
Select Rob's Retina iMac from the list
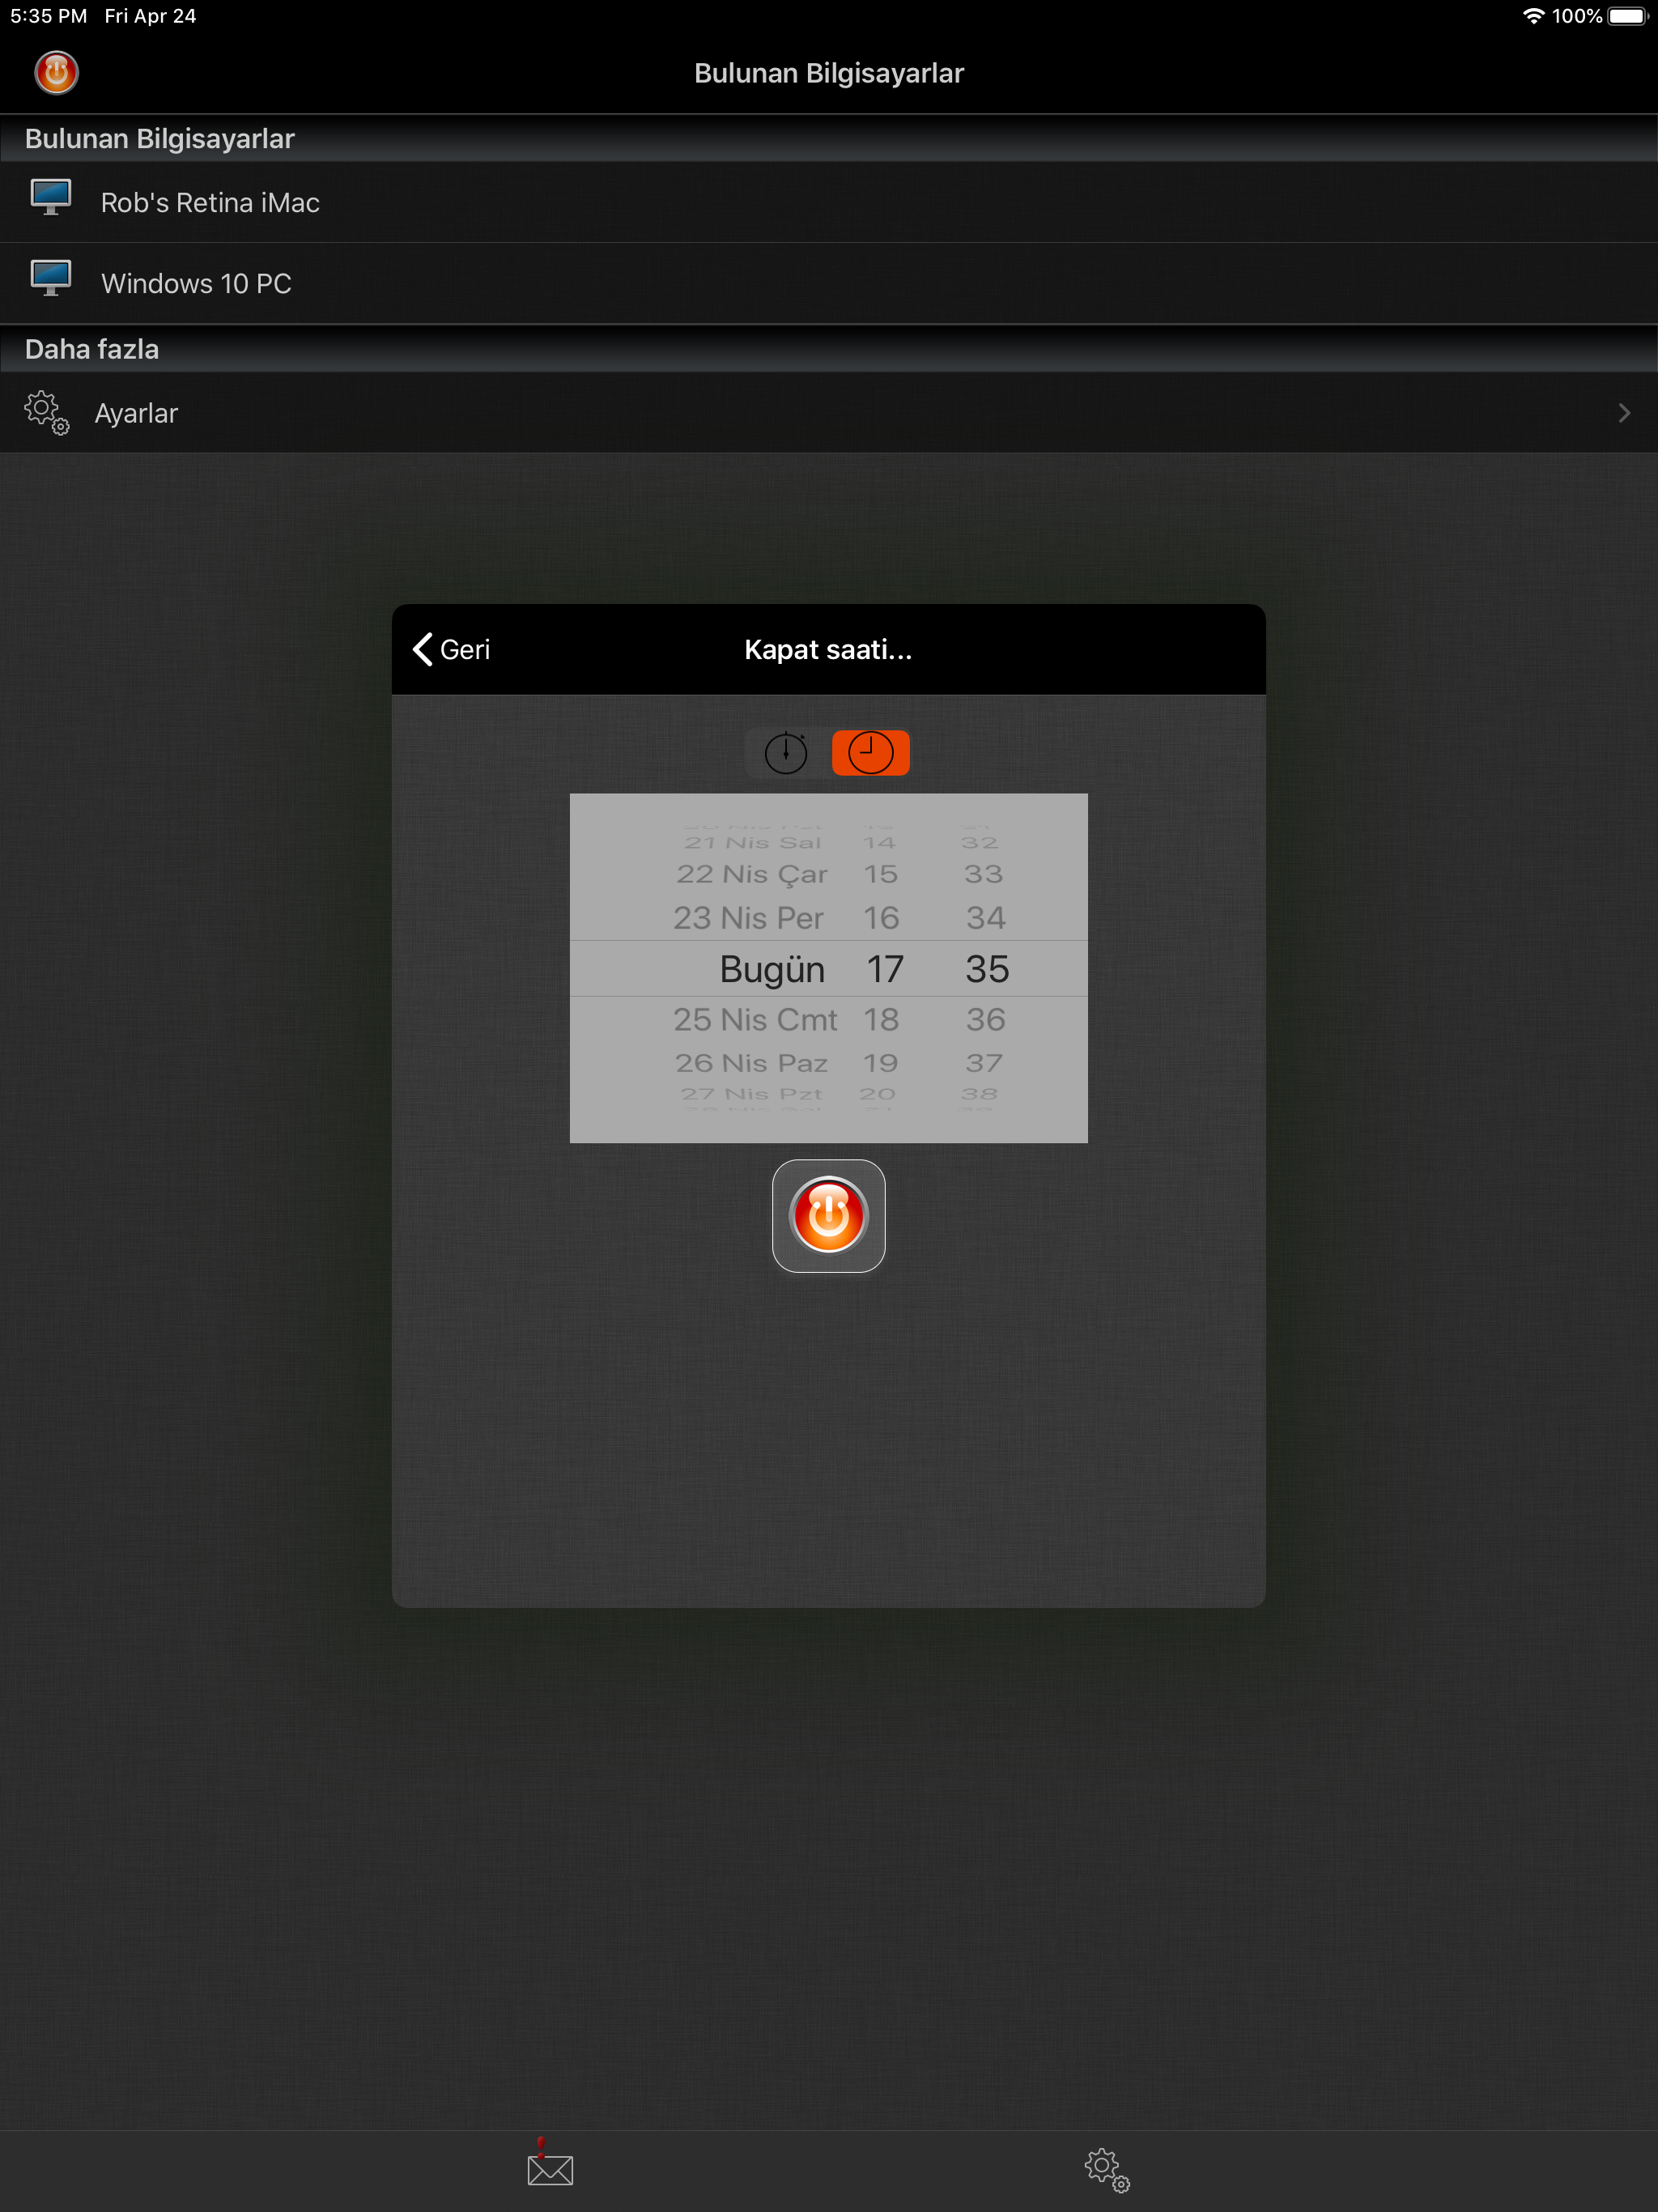[x=210, y=203]
